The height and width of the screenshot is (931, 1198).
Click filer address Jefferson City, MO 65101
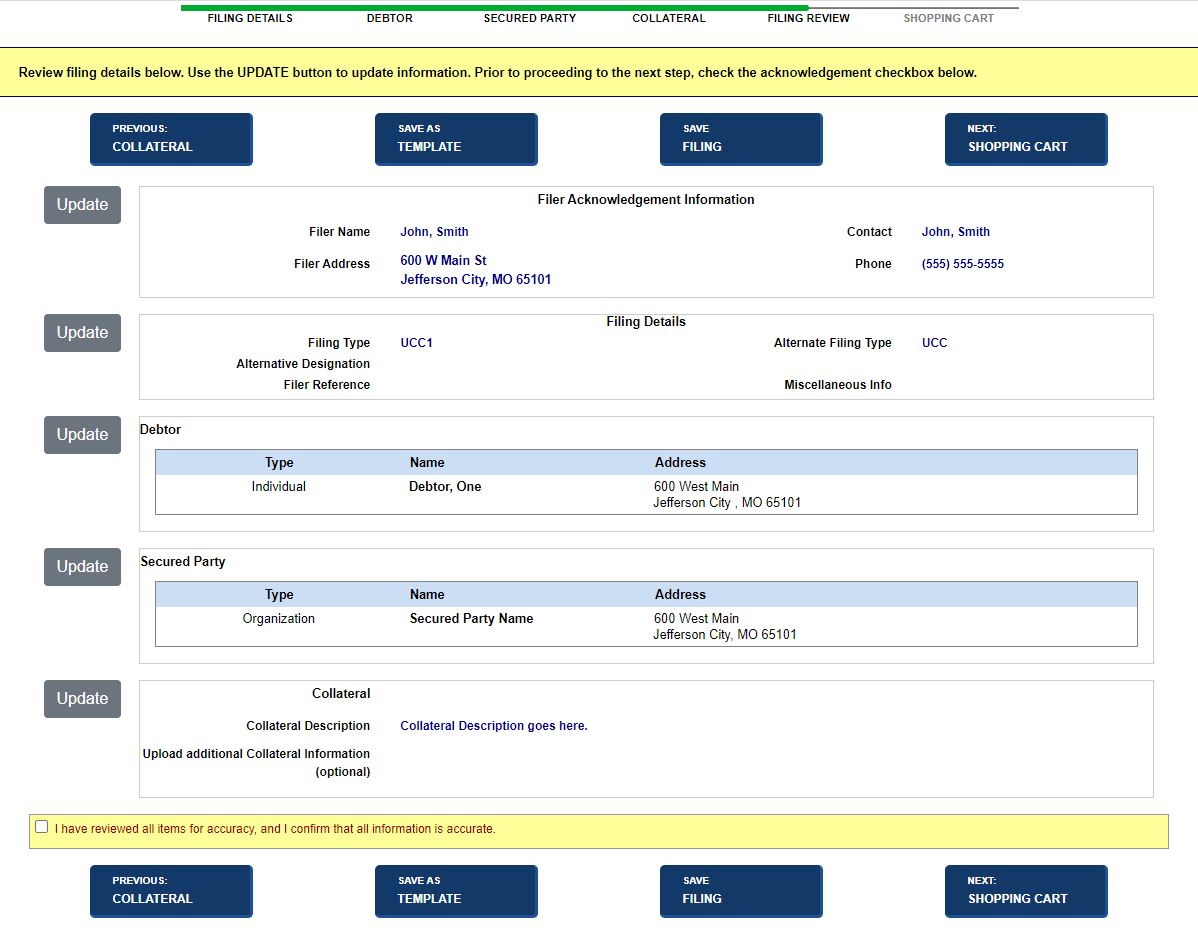coord(475,280)
